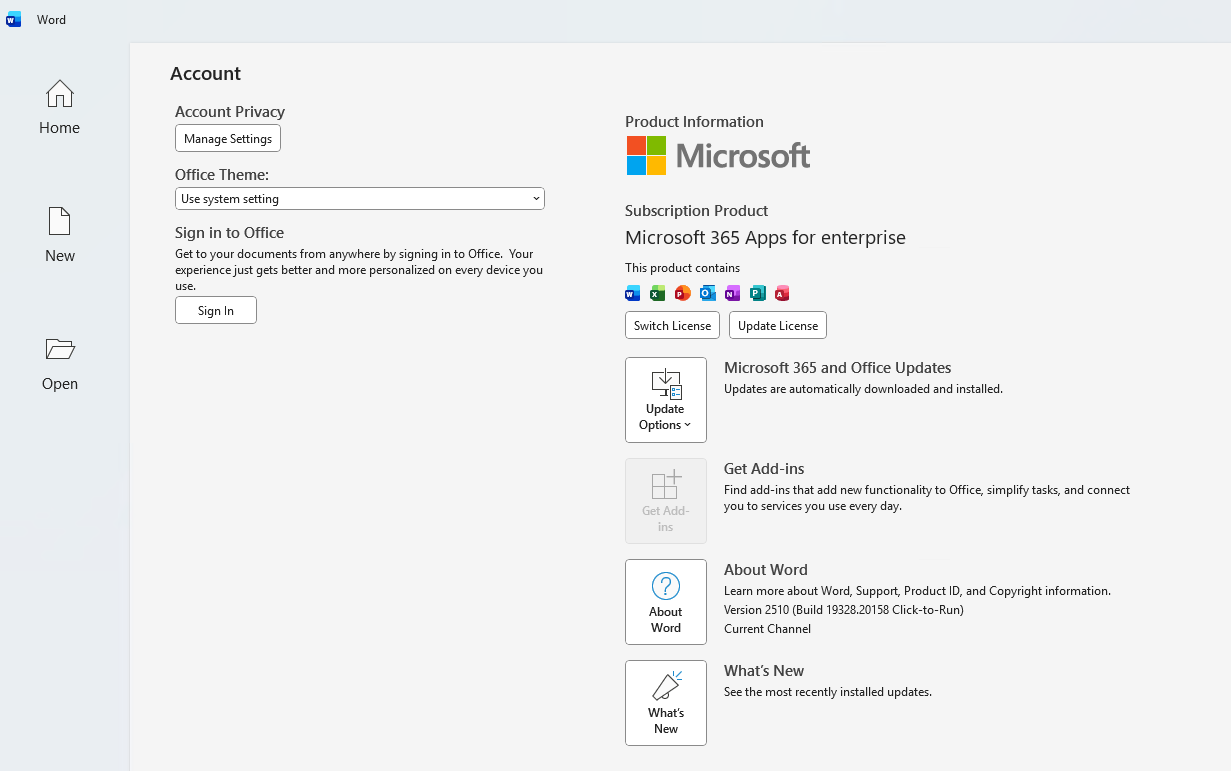Viewport: 1231px width, 771px height.
Task: Click the Microsoft four-color logo
Action: pos(646,156)
